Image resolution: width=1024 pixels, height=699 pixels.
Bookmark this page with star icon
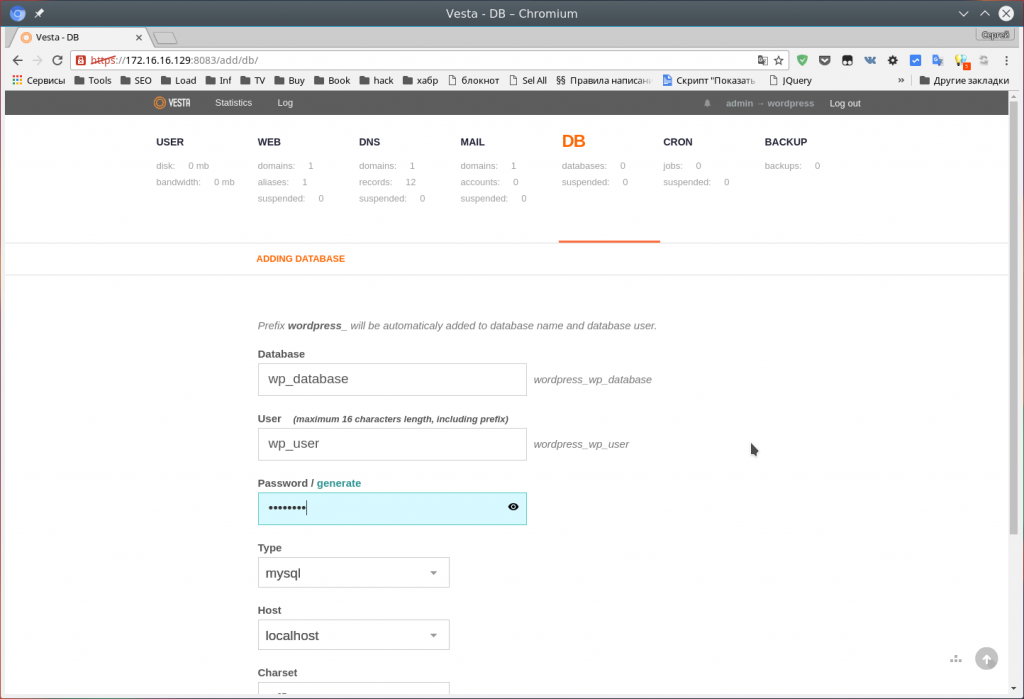pos(779,60)
